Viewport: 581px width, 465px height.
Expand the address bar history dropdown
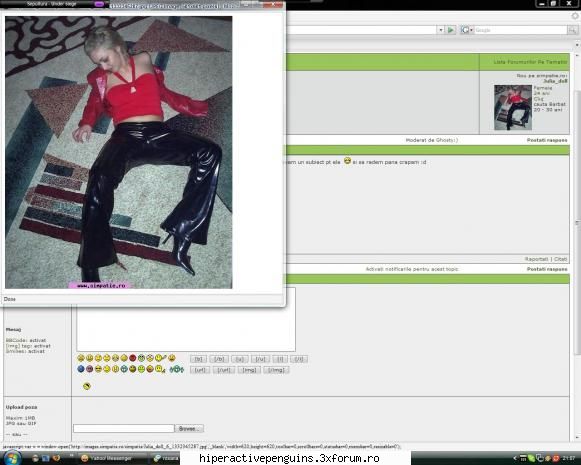coord(440,30)
